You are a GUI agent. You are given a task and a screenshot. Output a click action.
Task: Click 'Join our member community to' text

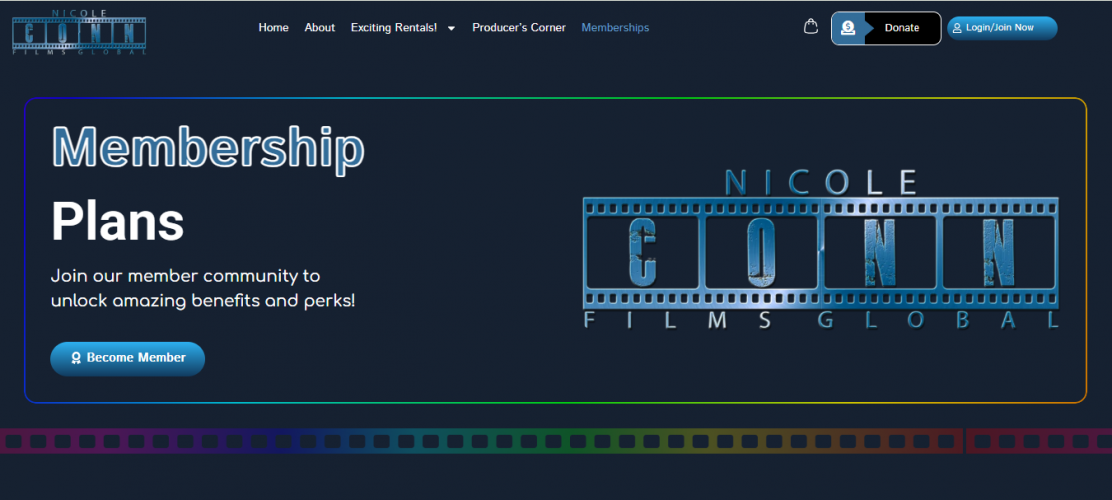186,275
